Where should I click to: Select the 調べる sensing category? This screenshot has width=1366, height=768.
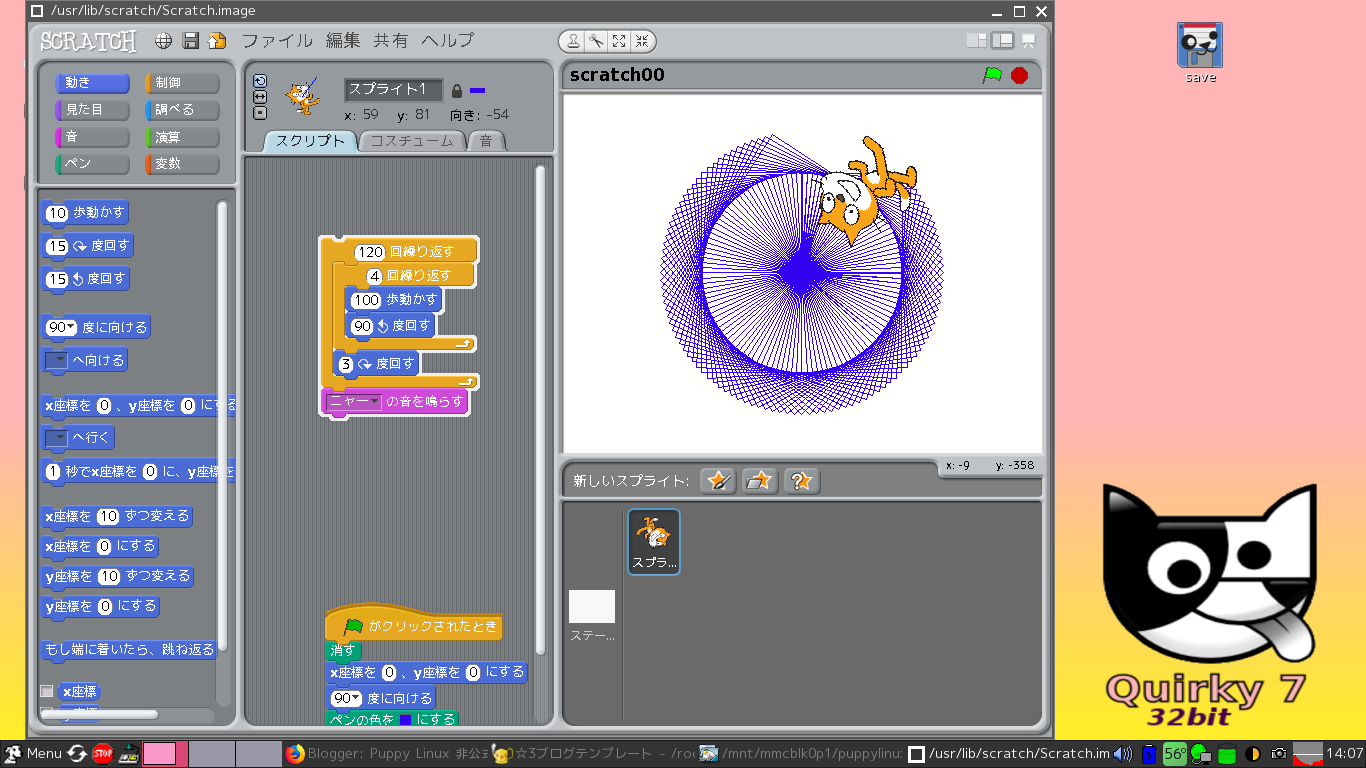click(x=182, y=110)
